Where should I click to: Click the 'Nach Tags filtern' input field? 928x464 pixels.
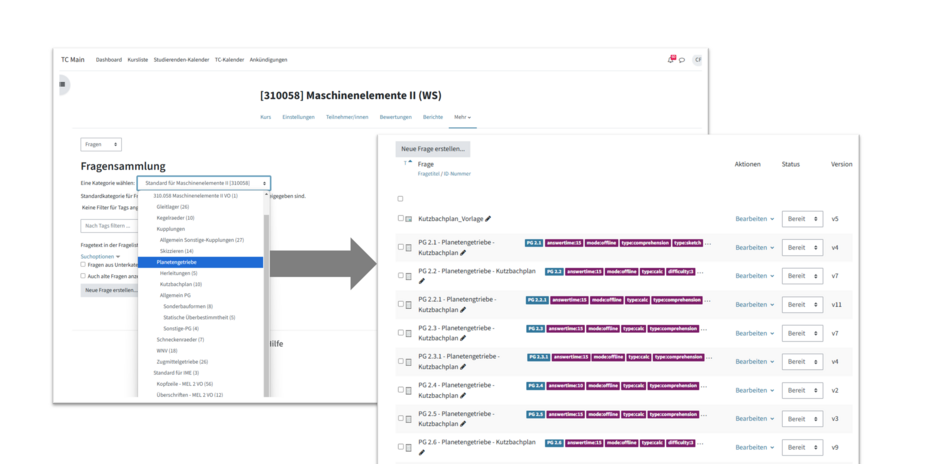(110, 225)
